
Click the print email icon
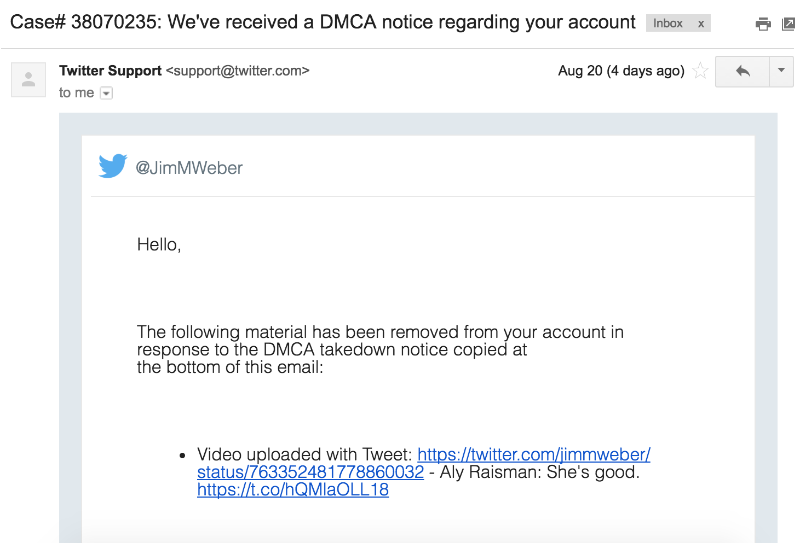(x=763, y=24)
